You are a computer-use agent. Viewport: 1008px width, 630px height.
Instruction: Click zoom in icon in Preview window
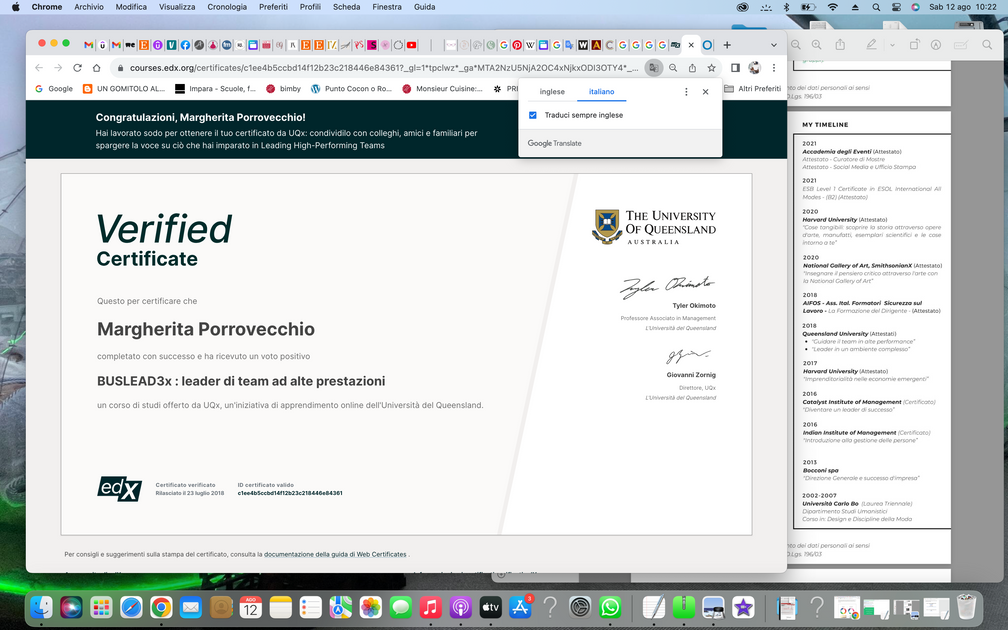coord(816,45)
